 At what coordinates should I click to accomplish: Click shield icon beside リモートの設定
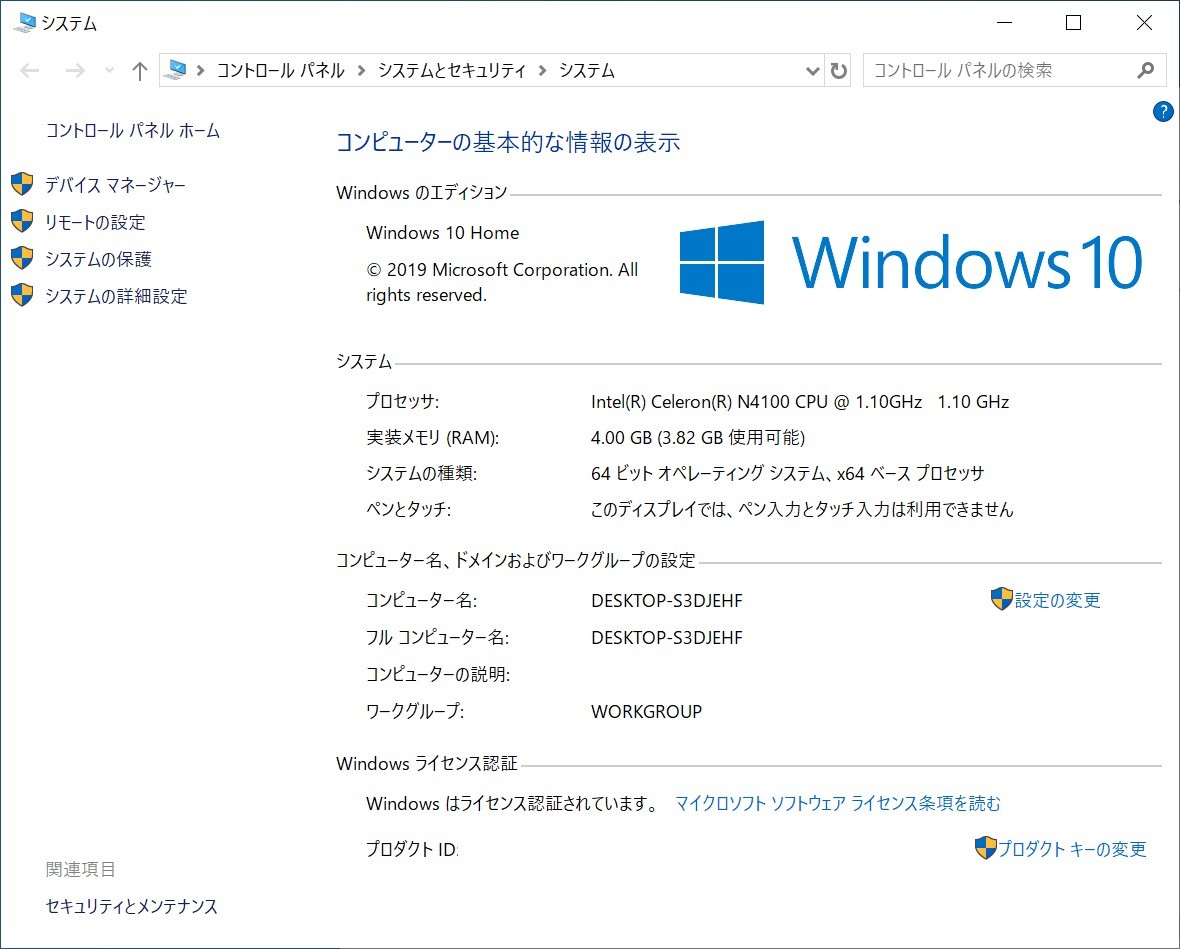click(x=23, y=221)
